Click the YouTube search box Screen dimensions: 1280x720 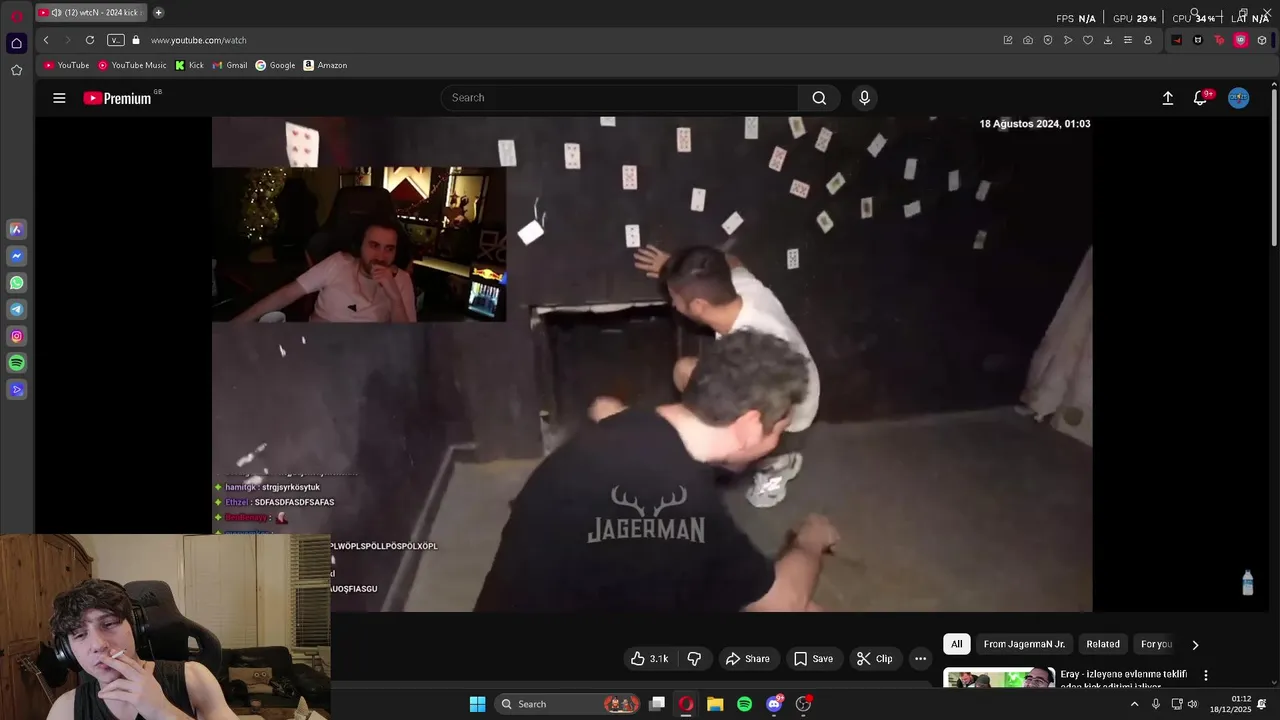[620, 98]
